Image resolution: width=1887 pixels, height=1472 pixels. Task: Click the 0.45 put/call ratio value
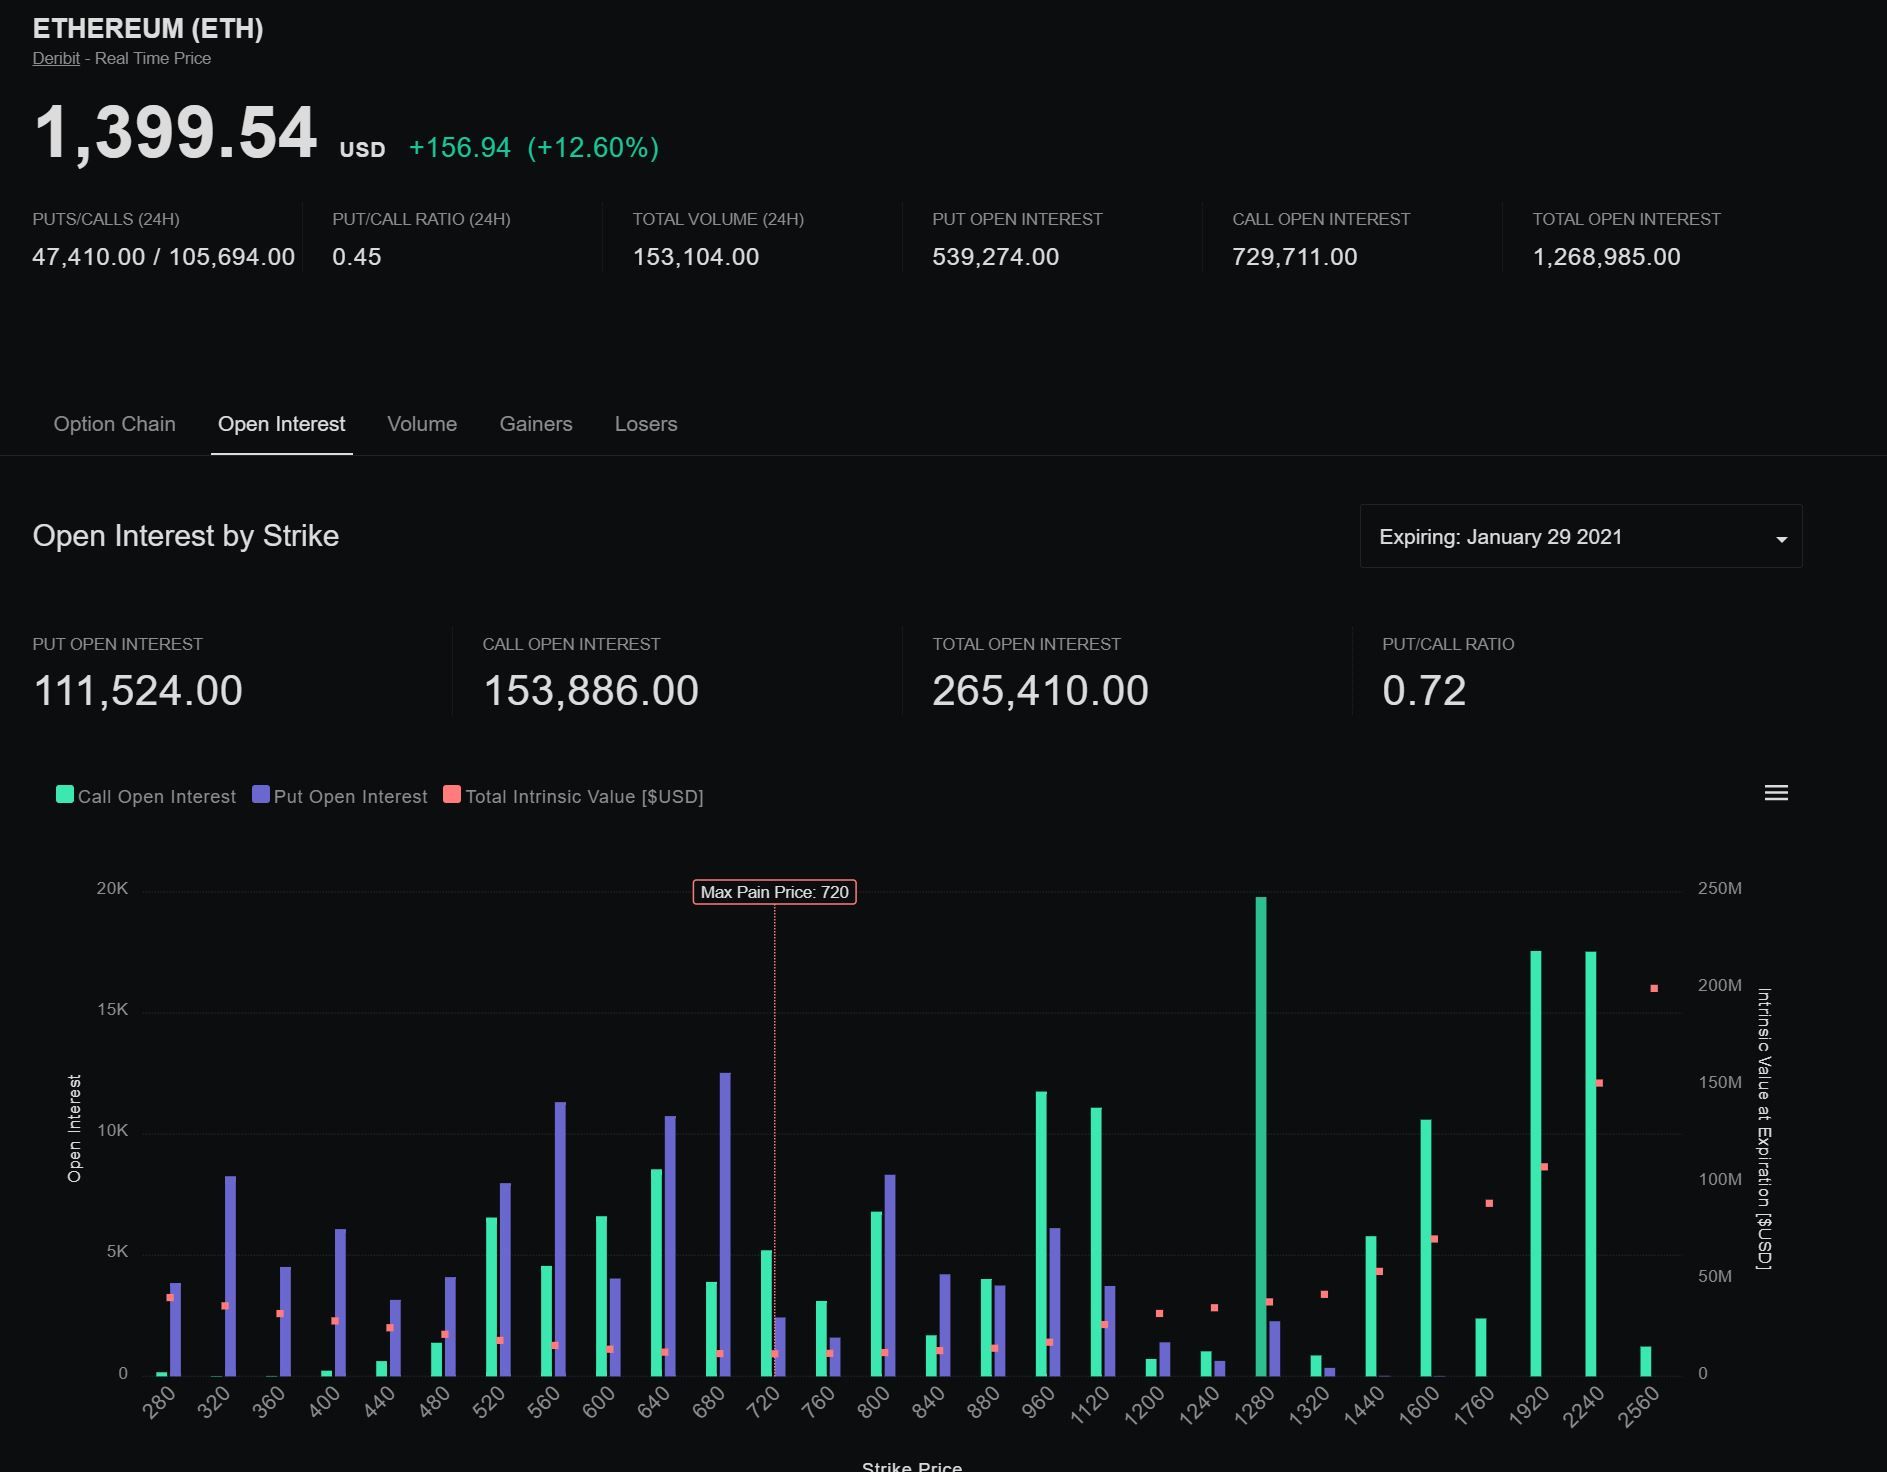pos(357,256)
